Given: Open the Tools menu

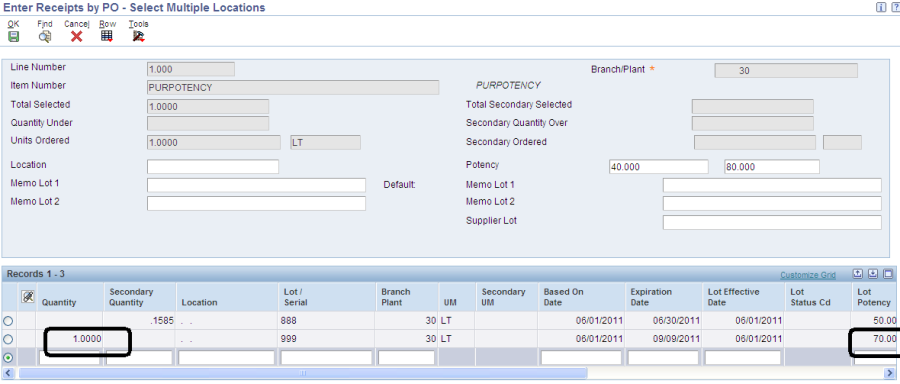Looking at the screenshot, I should point(138,24).
